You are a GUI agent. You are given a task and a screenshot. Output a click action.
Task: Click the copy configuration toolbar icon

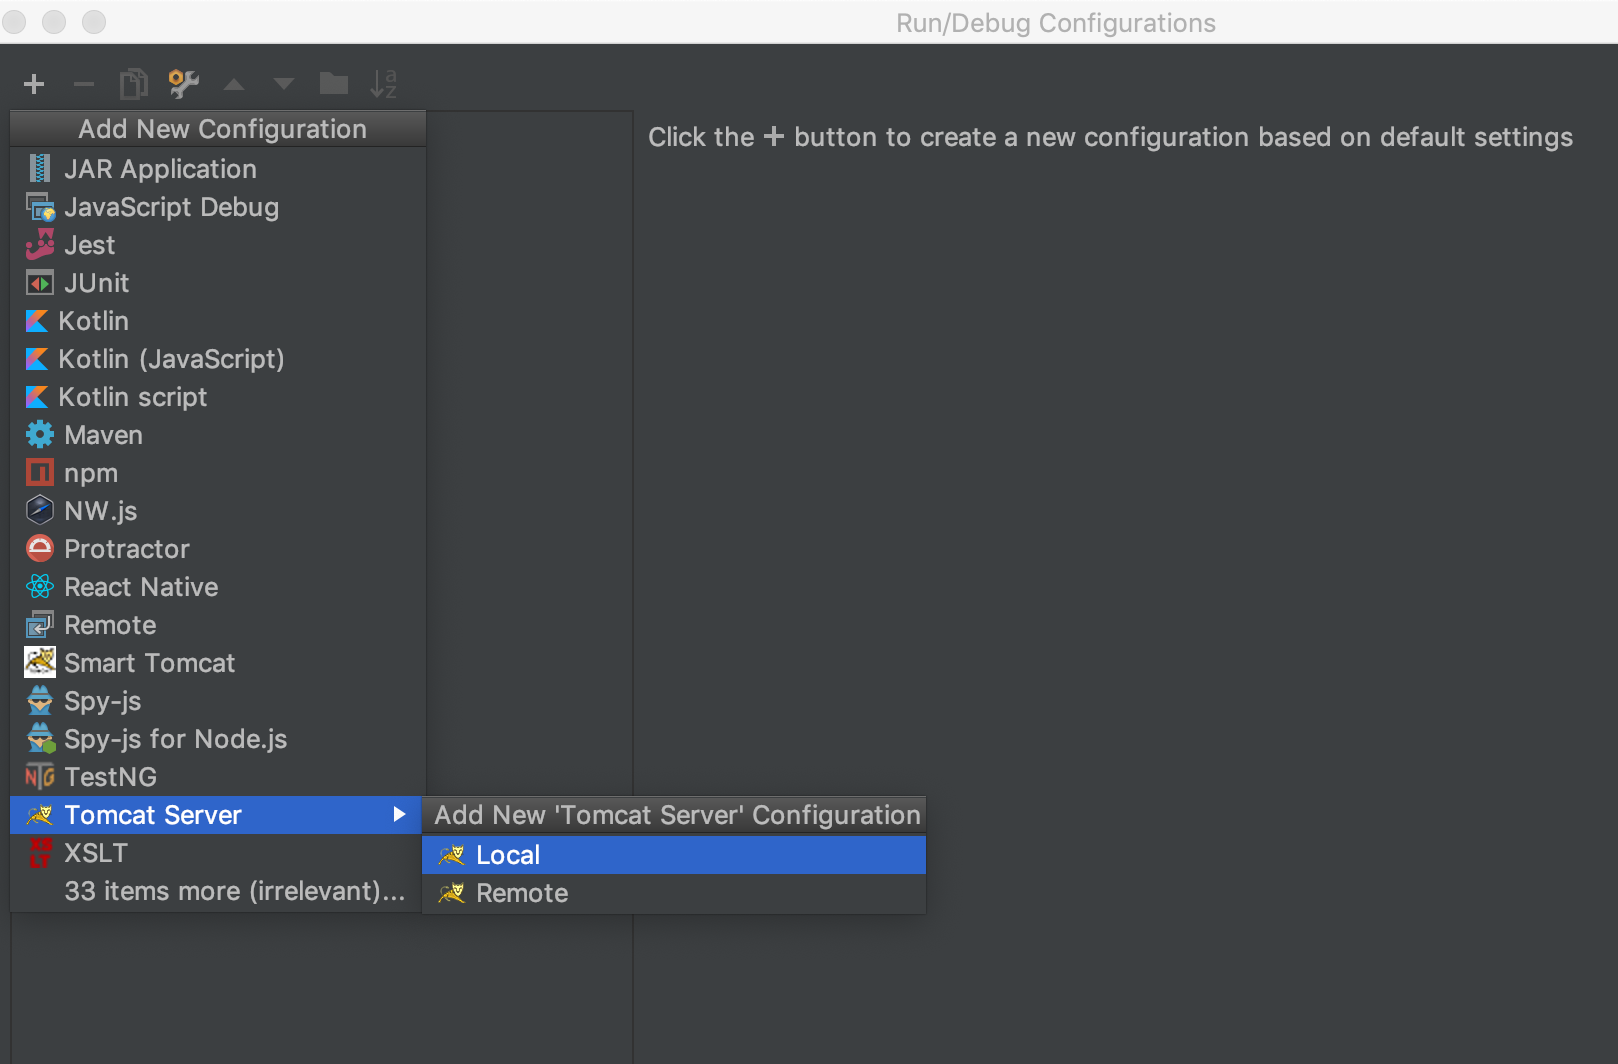(x=133, y=84)
